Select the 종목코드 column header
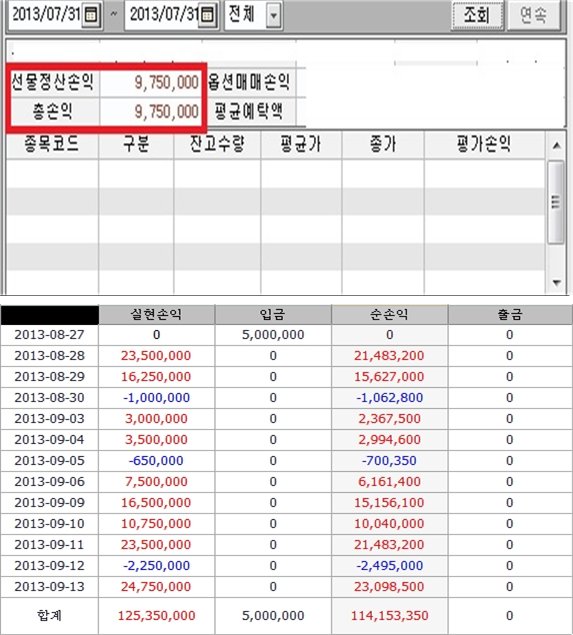Viewport: 573px width, 635px height. coord(52,144)
